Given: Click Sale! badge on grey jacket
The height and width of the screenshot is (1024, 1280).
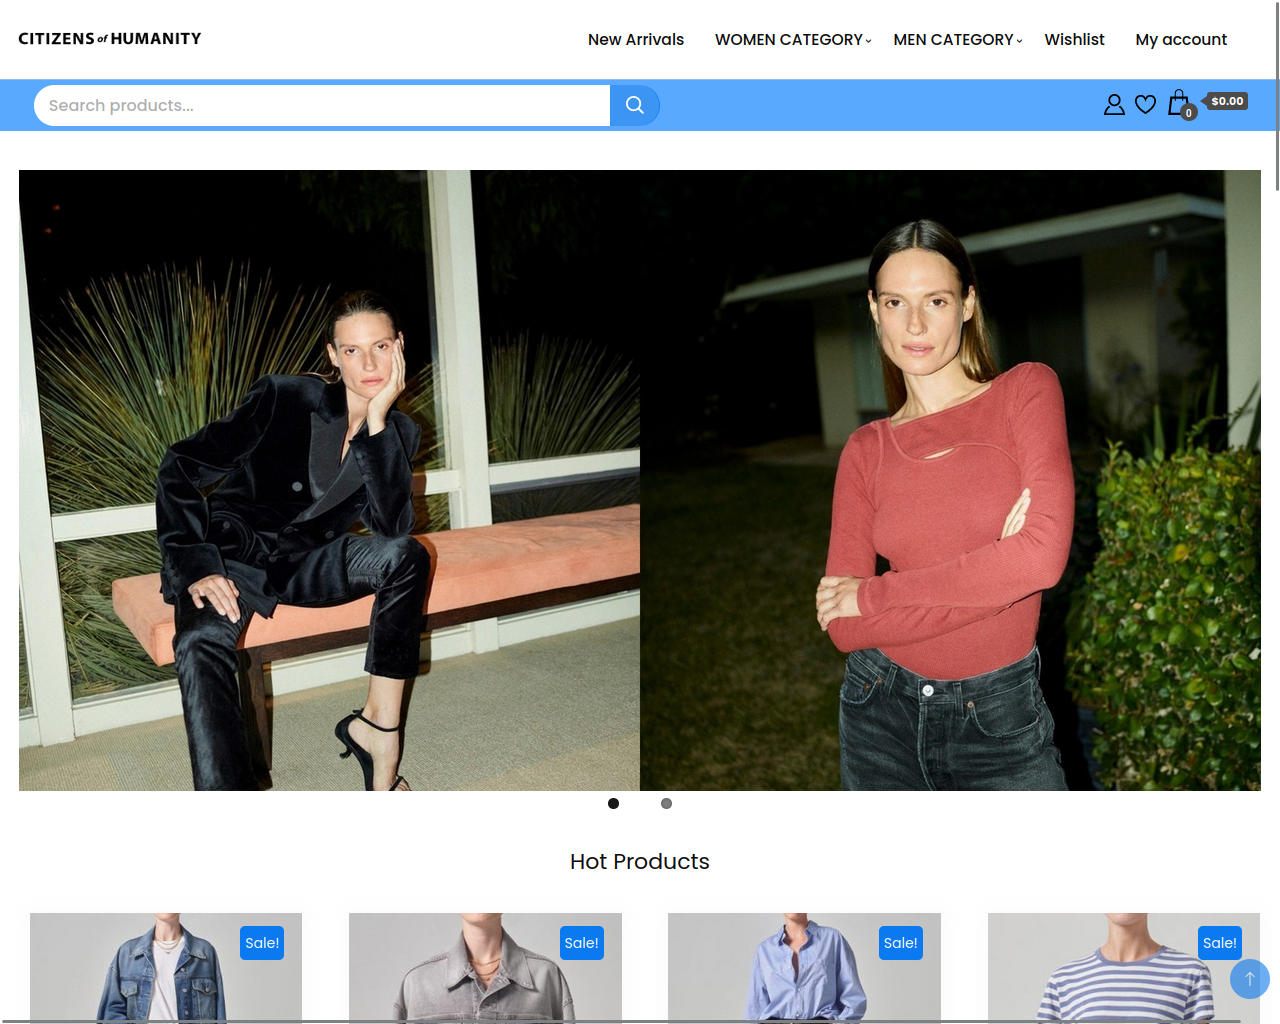Looking at the screenshot, I should pos(581,943).
